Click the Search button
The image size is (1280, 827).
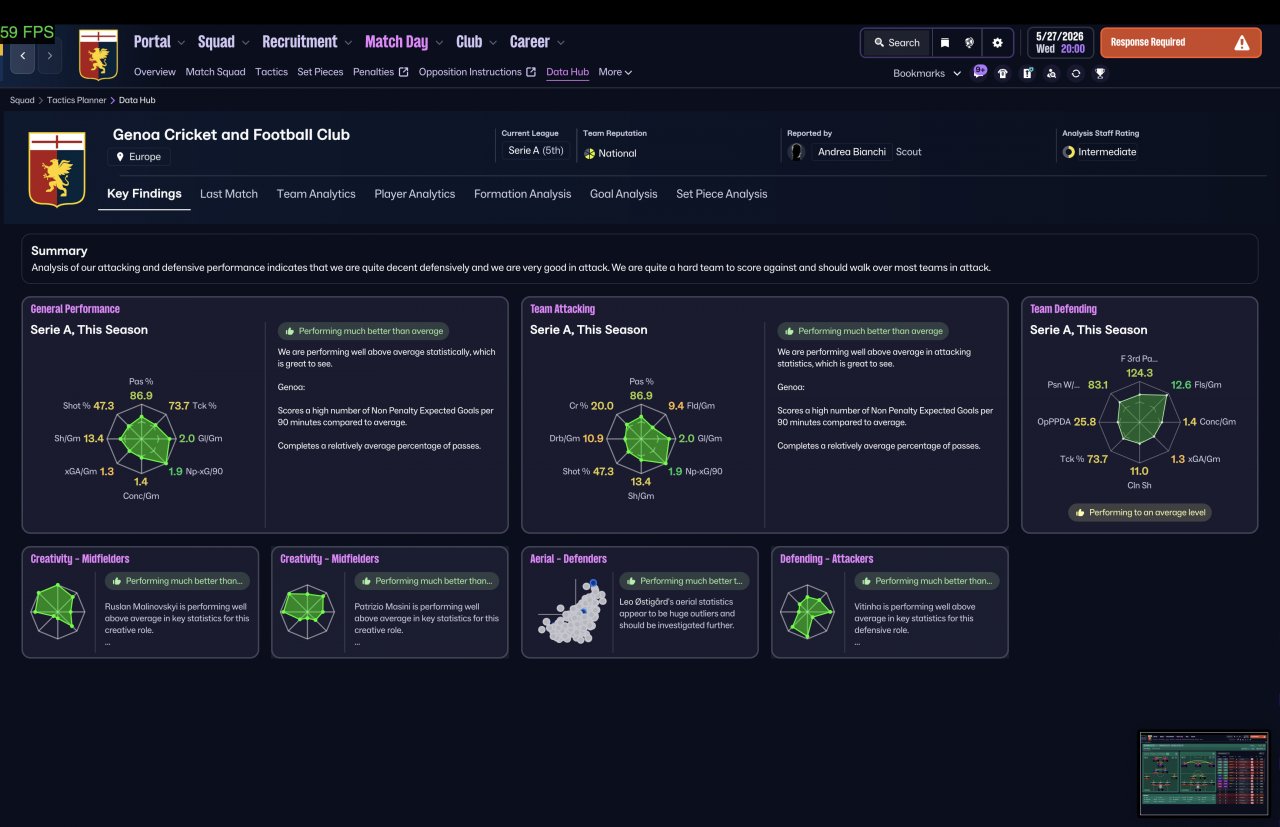pos(896,43)
